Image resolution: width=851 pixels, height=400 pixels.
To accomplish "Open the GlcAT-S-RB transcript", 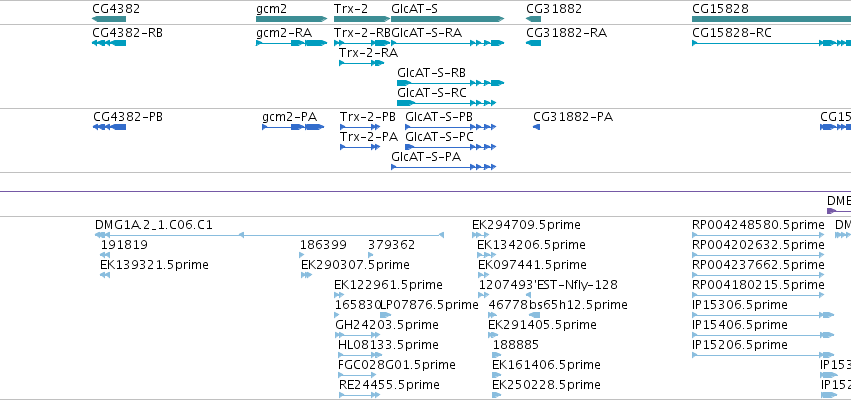I will pyautogui.click(x=450, y=83).
